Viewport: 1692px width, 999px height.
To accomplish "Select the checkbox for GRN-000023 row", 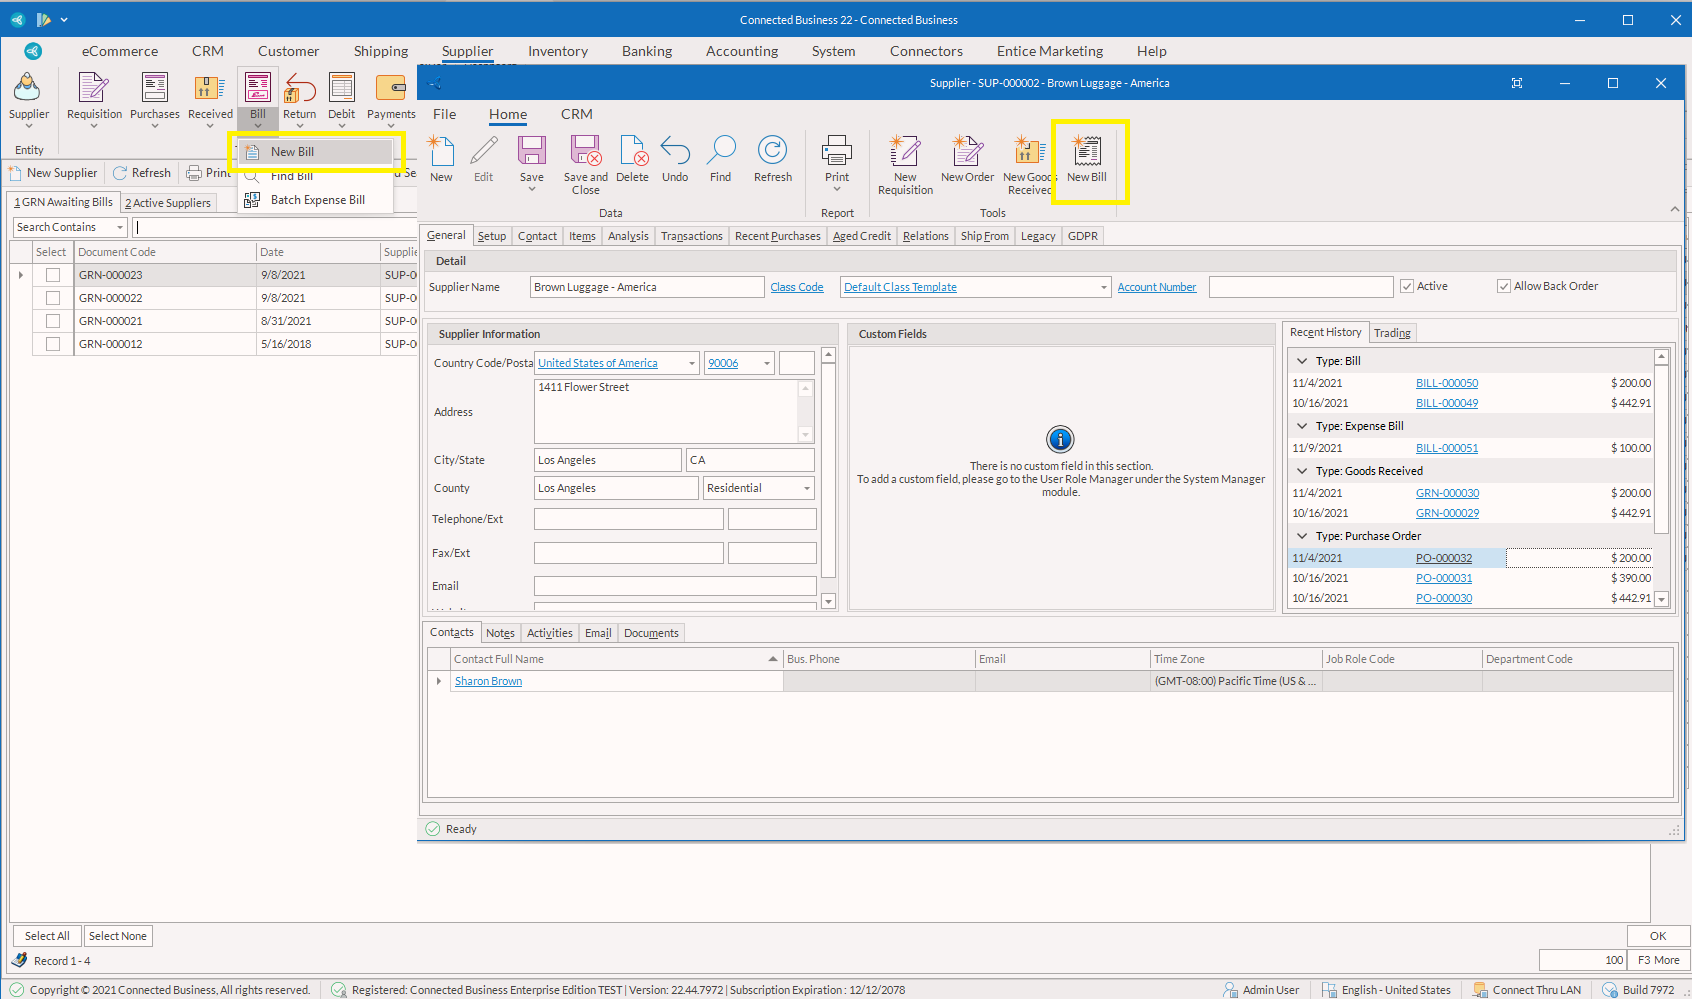I will (x=53, y=275).
